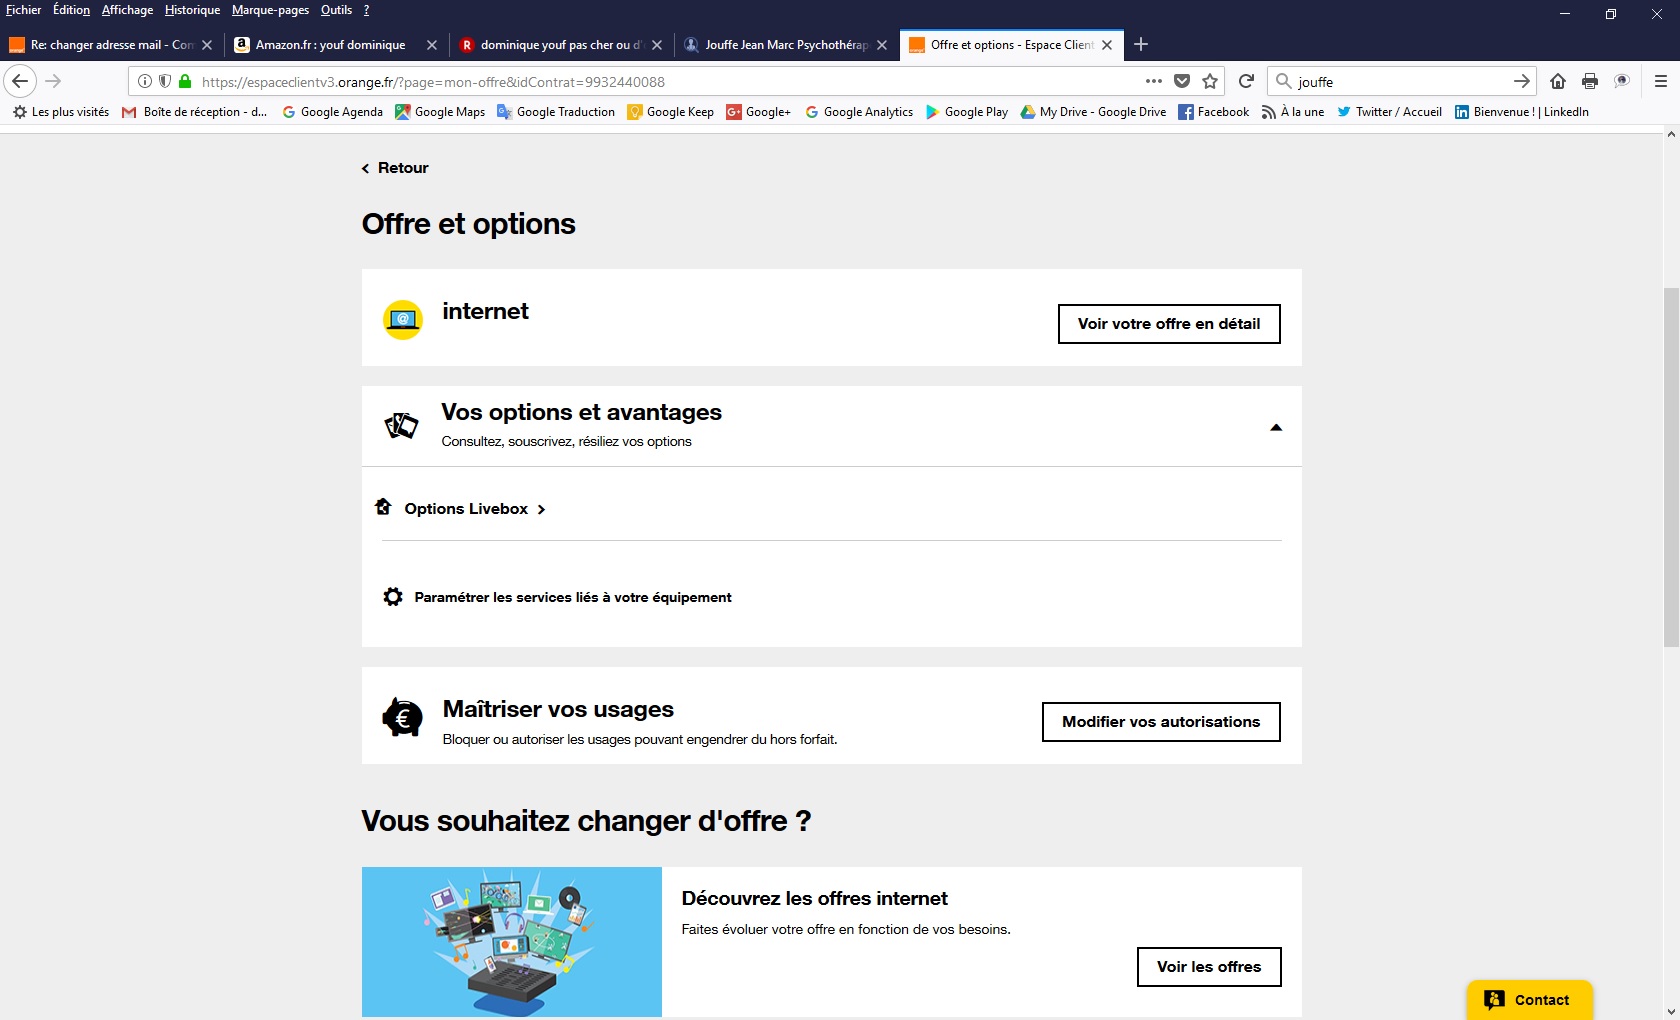1680x1020 pixels.
Task: Click the browser forward arrow button
Action: 53,81
